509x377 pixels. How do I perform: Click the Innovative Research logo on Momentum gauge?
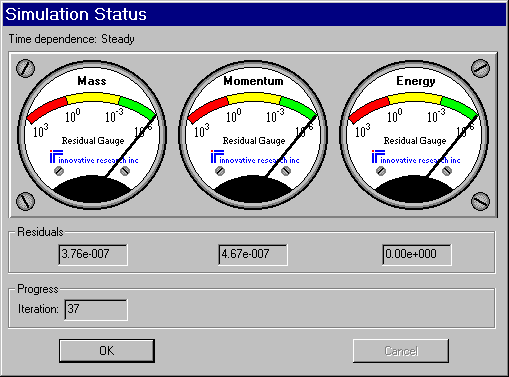[255, 157]
